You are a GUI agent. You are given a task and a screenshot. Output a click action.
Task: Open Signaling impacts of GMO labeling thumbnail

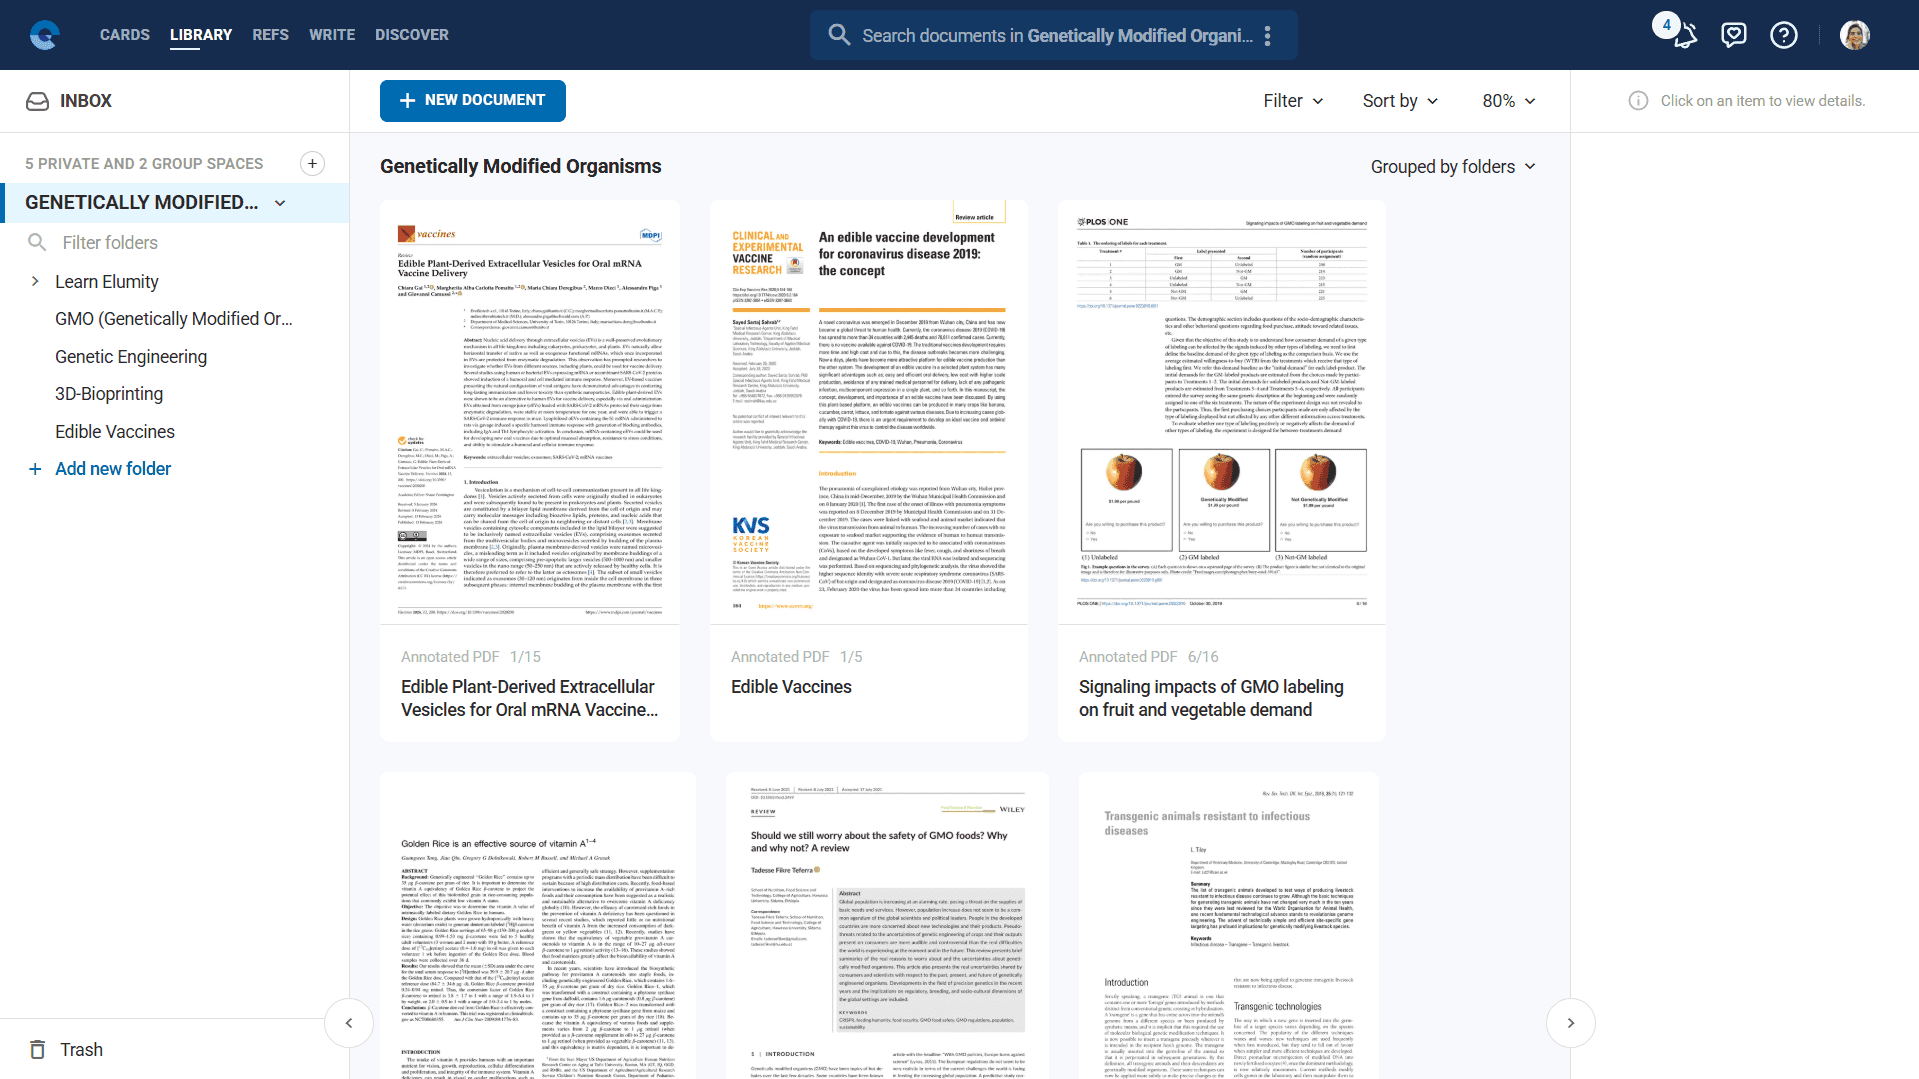point(1221,412)
